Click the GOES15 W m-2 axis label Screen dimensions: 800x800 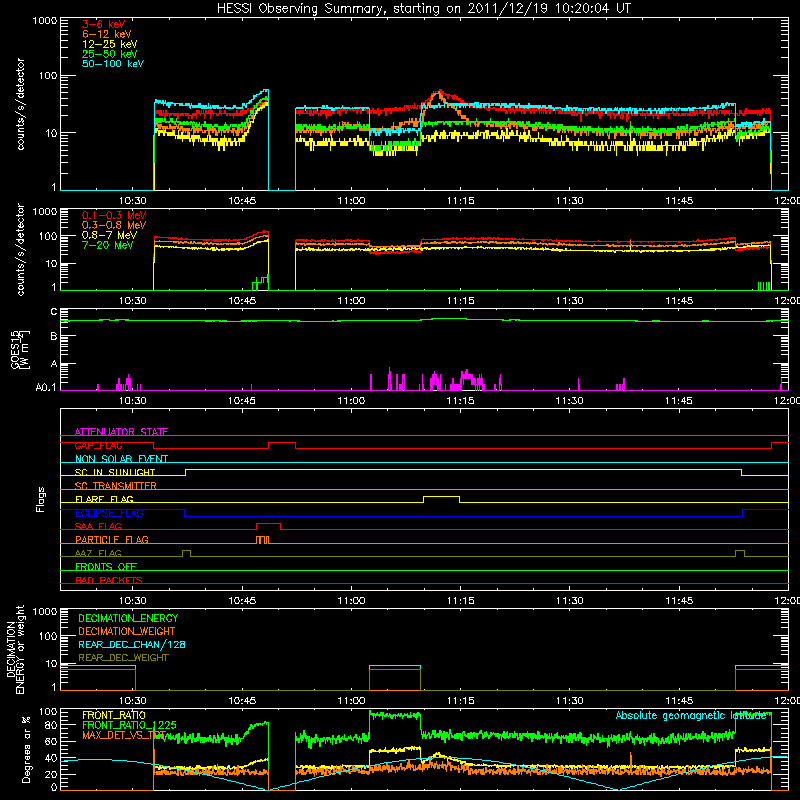[19, 349]
